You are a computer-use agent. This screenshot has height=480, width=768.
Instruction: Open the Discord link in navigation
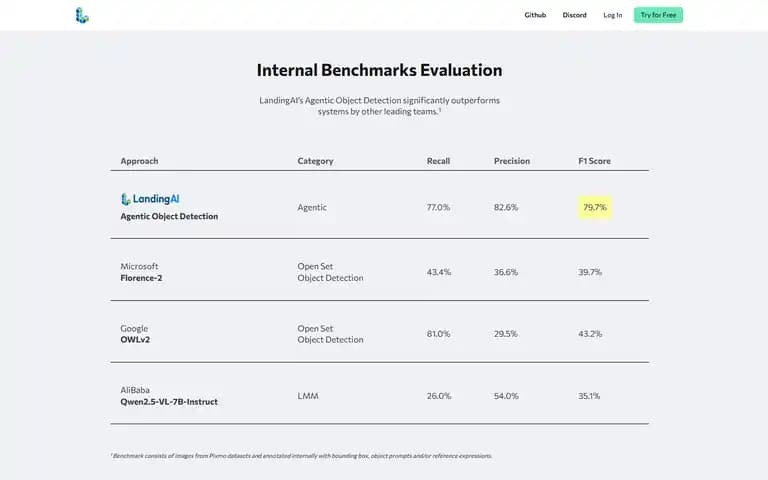574,15
